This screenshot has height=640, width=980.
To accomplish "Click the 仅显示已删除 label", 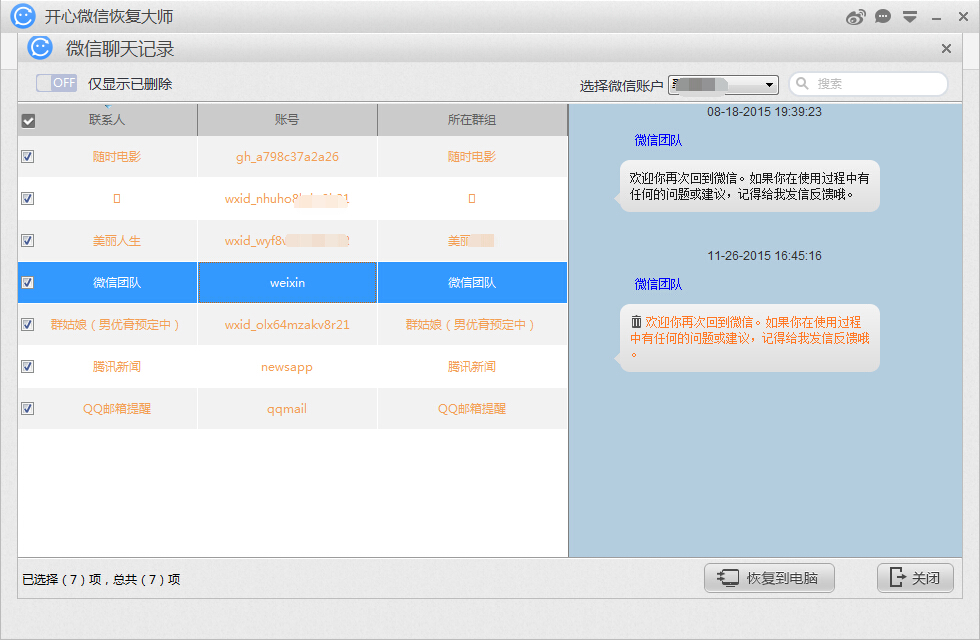I will coord(130,84).
